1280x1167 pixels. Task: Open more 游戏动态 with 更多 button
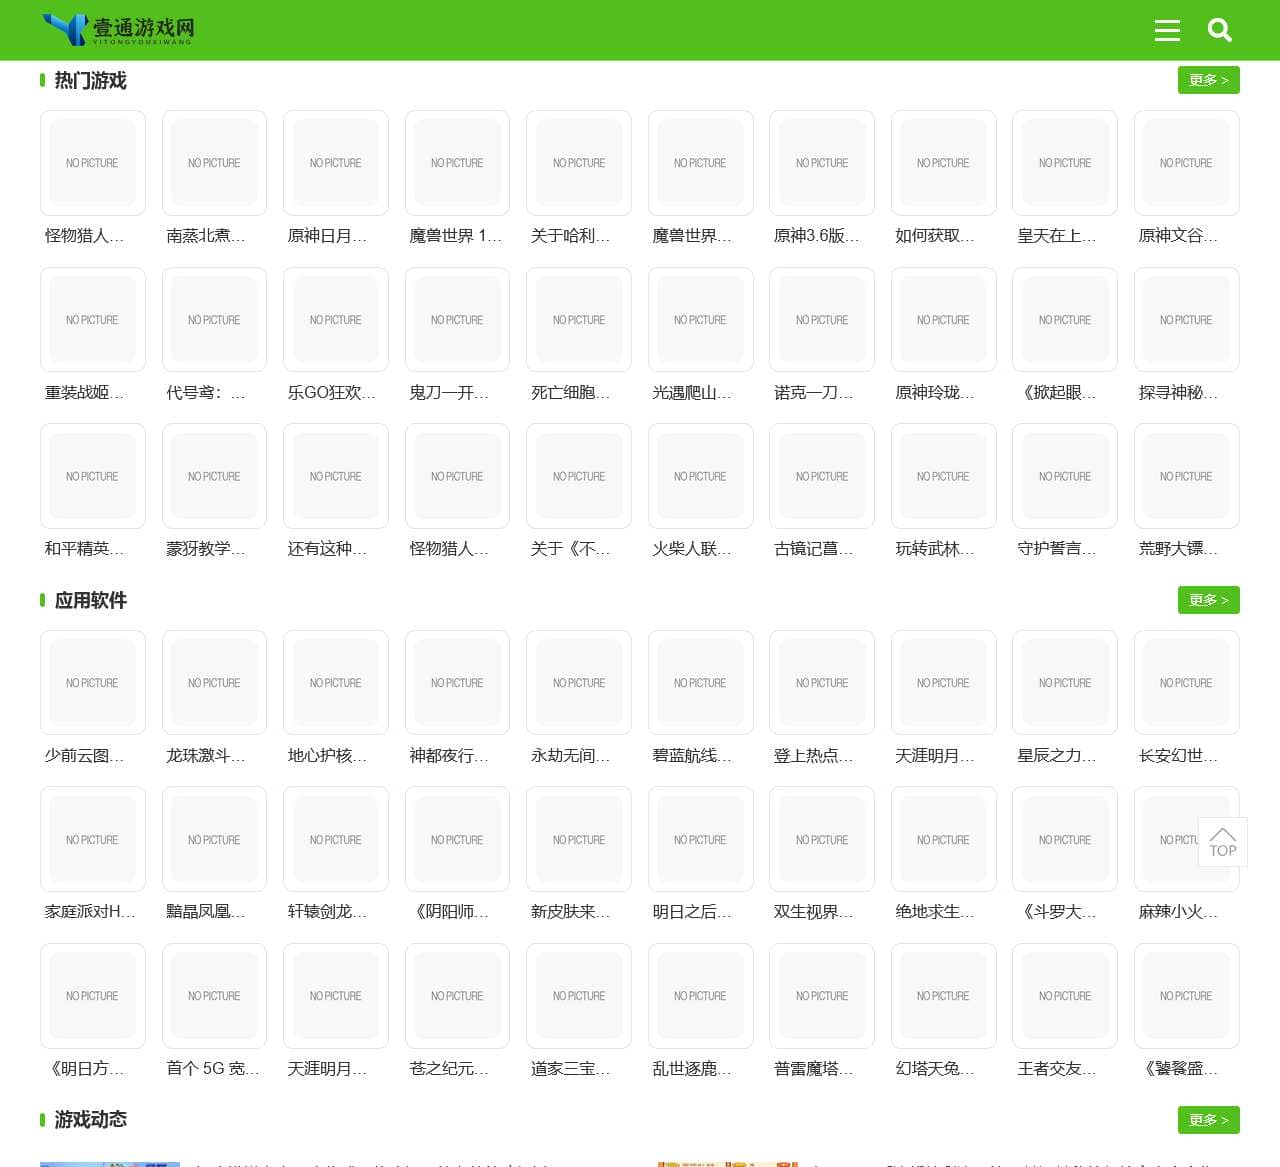(1208, 1120)
